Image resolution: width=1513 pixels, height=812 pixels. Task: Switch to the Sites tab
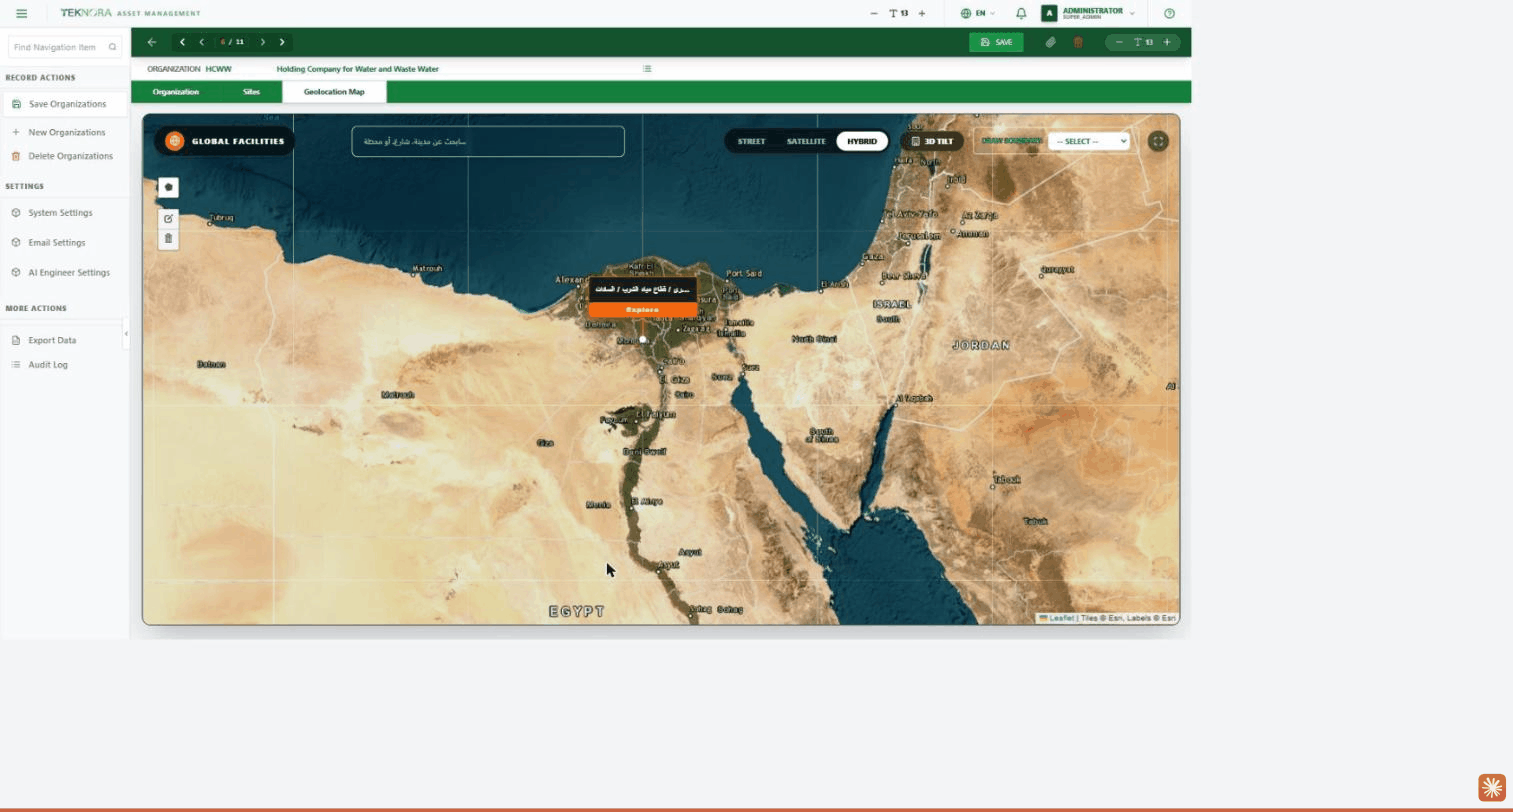click(x=251, y=92)
